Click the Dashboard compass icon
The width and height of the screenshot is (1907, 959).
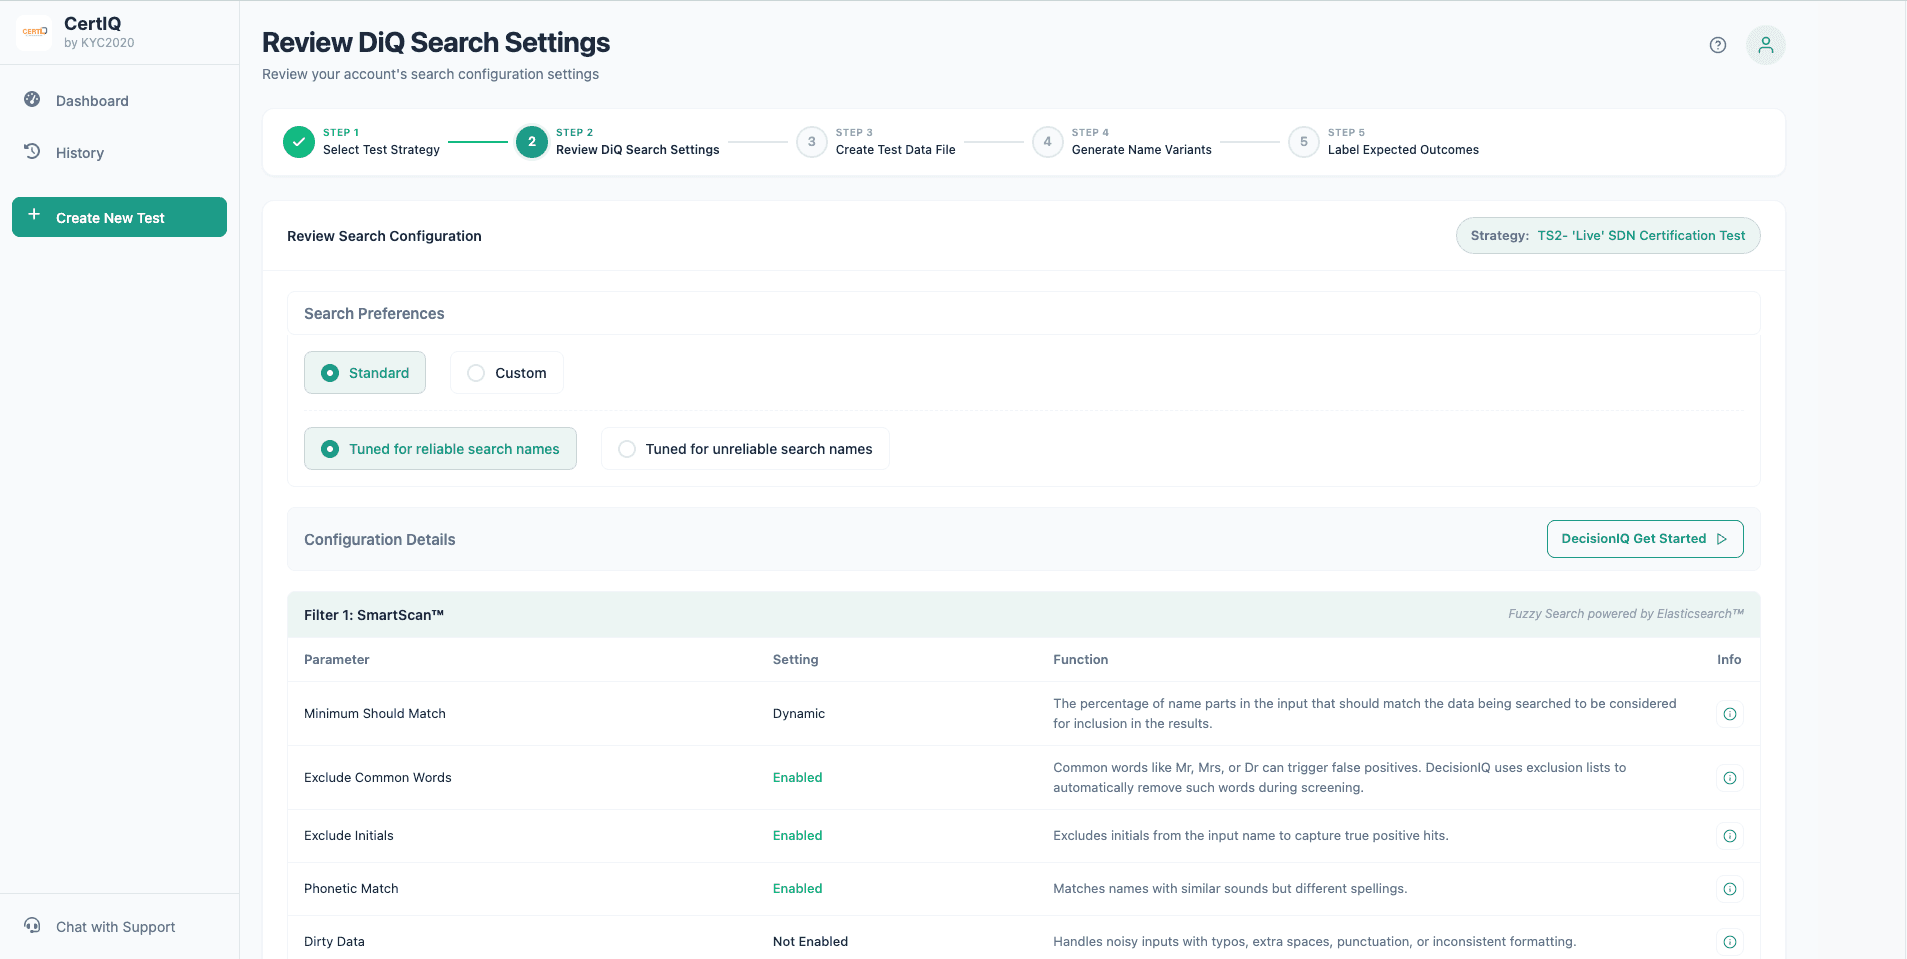coord(31,100)
